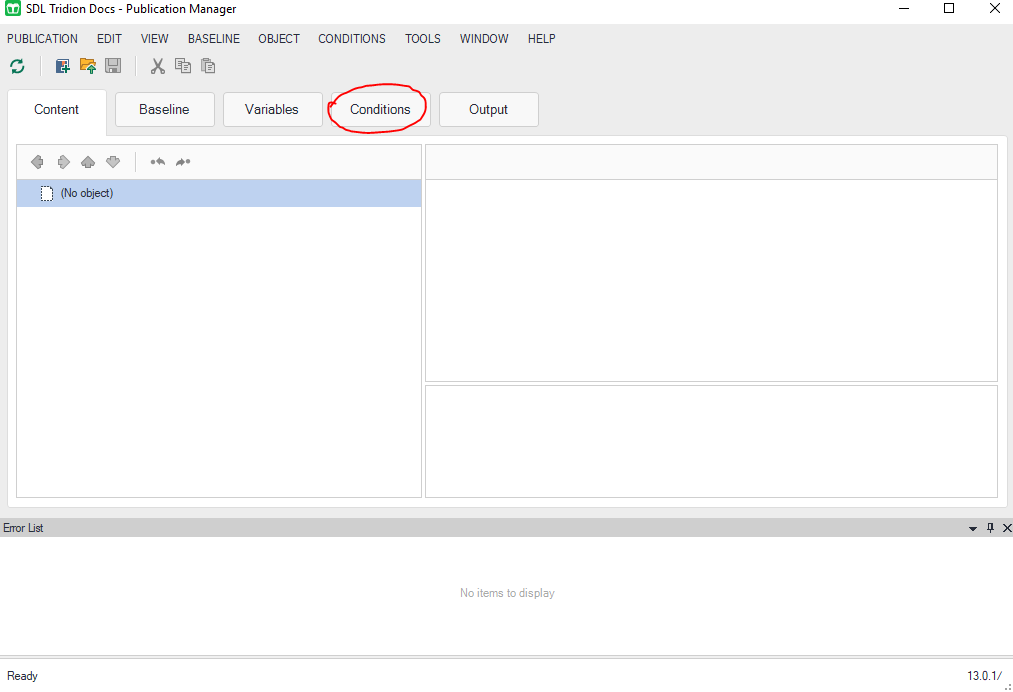The image size is (1013, 692).
Task: Click the undo arrow in content toolbar
Action: click(158, 162)
